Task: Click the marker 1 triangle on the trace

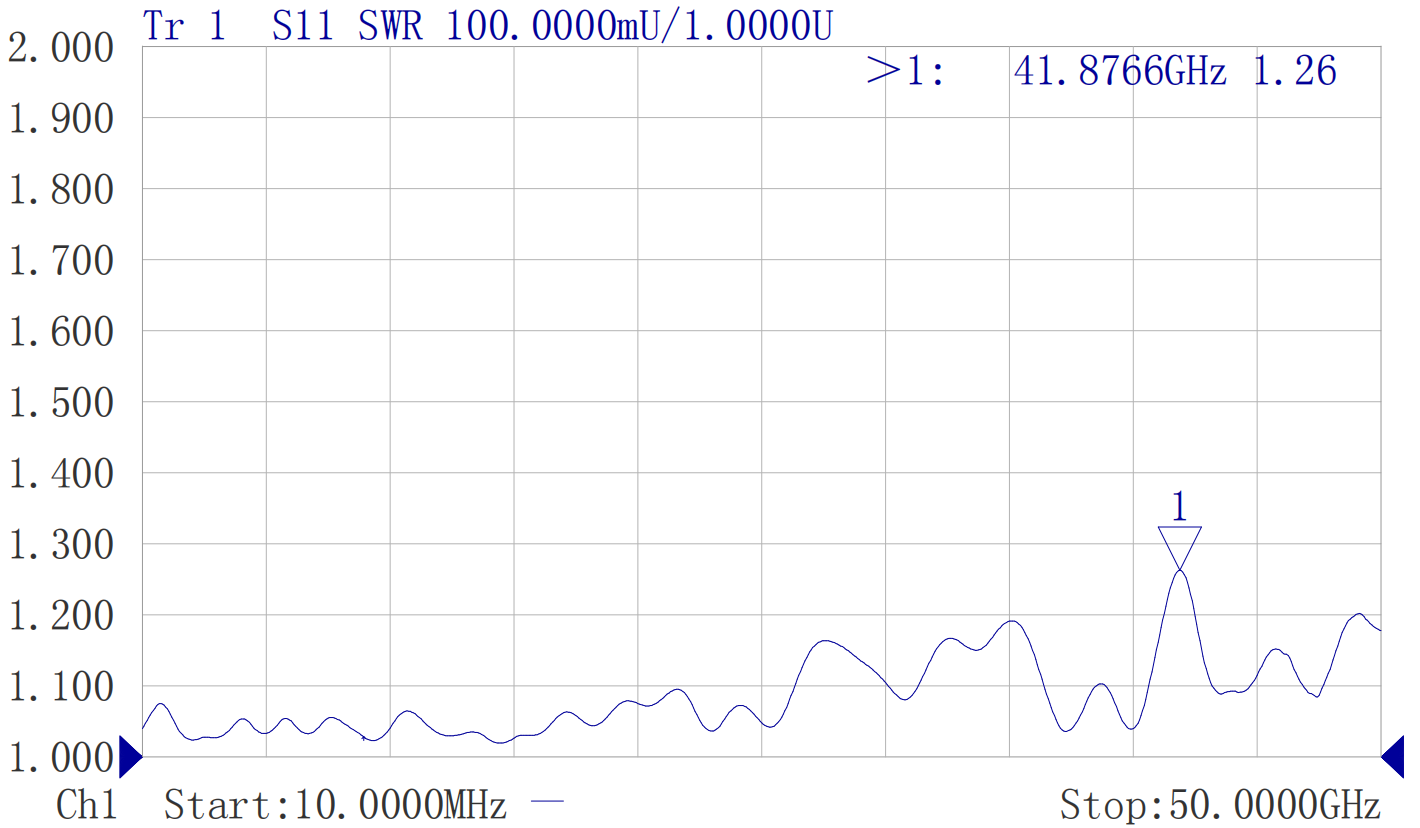Action: 1180,546
